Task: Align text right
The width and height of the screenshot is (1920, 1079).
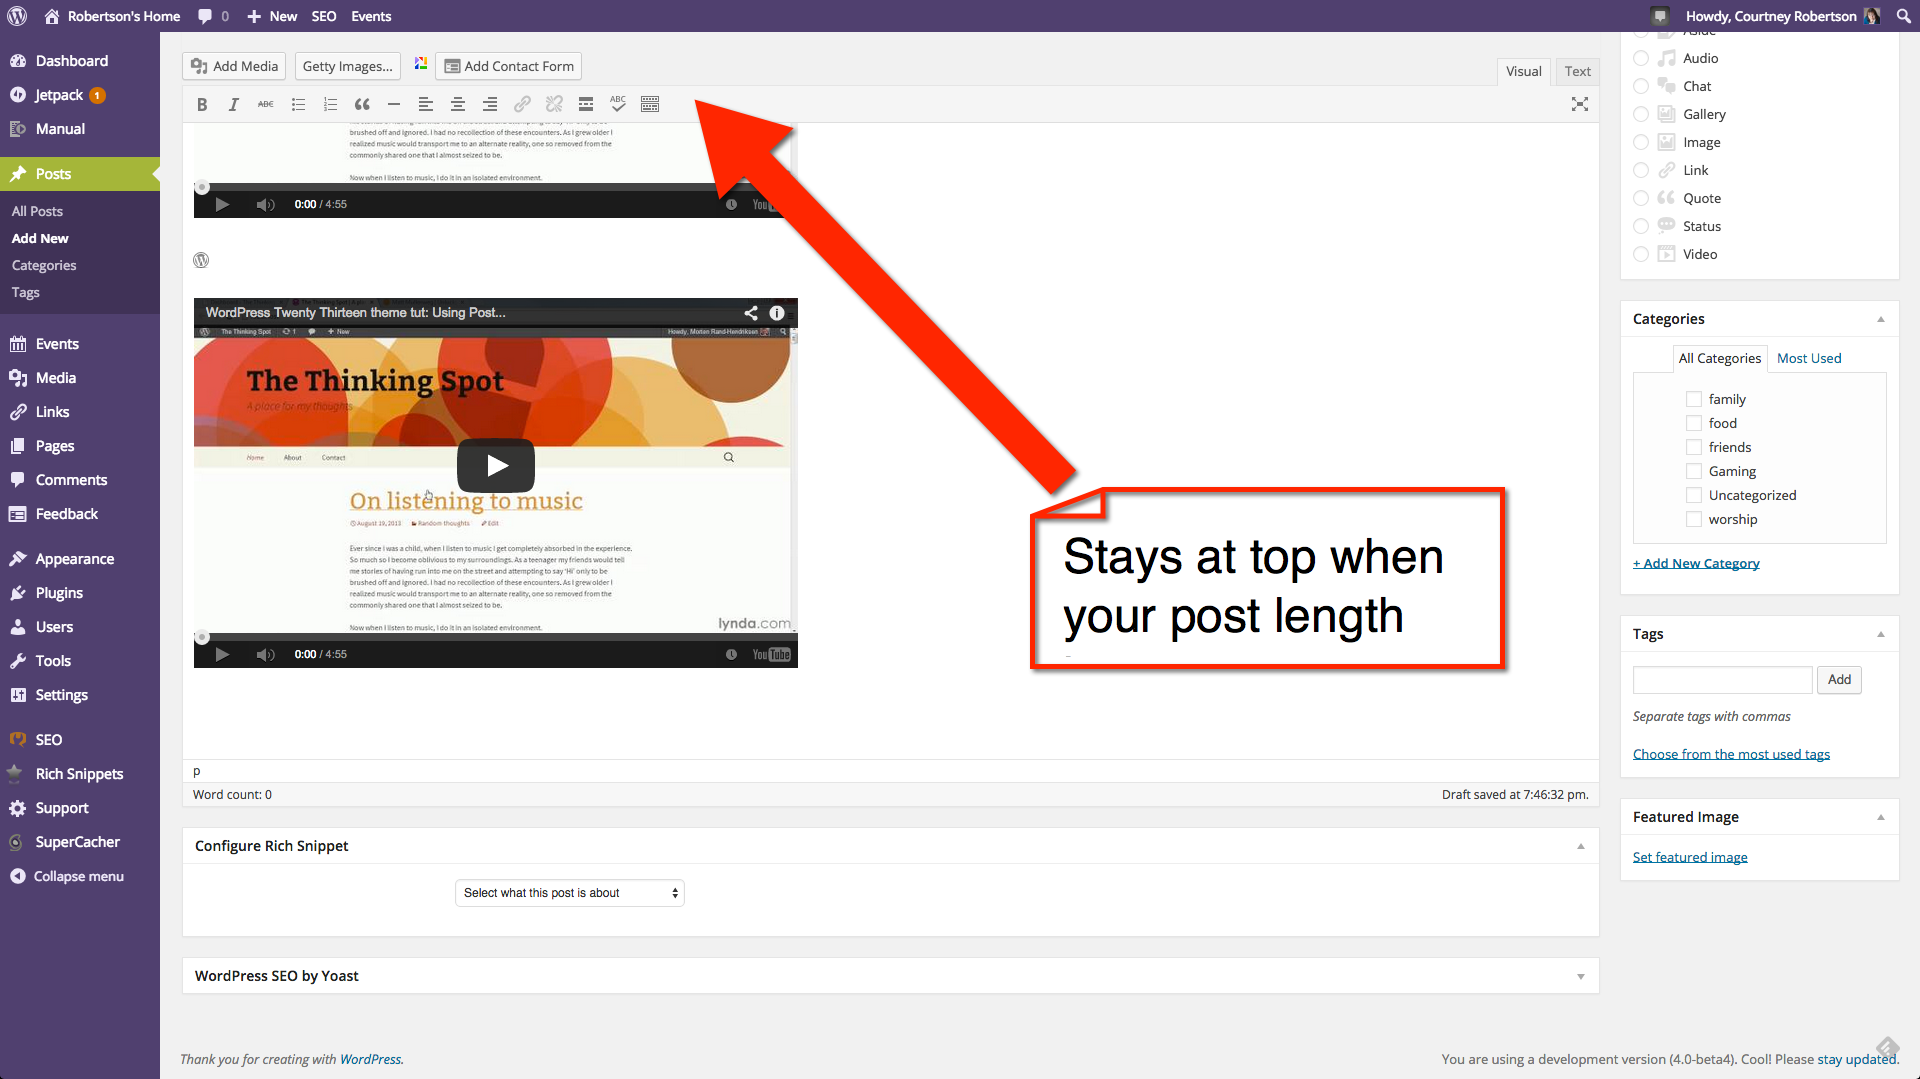Action: click(490, 104)
